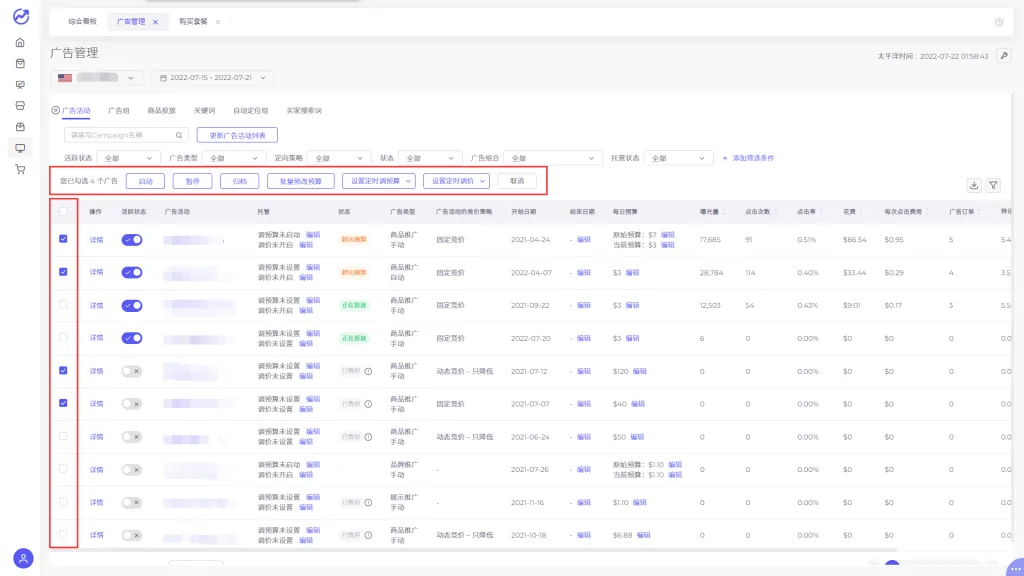Tick the select-all checkbox in table header

tap(63, 212)
